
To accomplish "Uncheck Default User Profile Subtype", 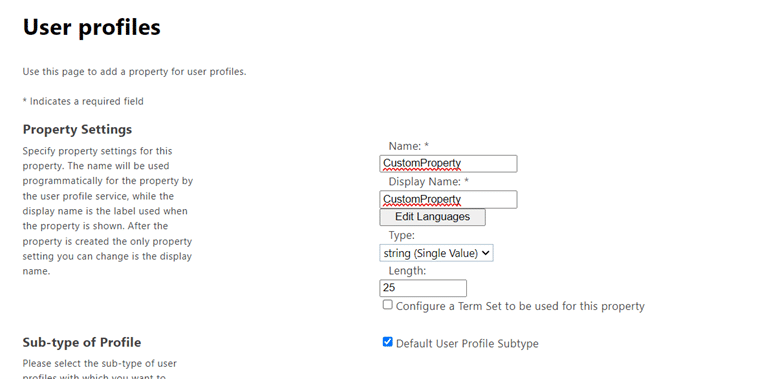I will pos(387,342).
